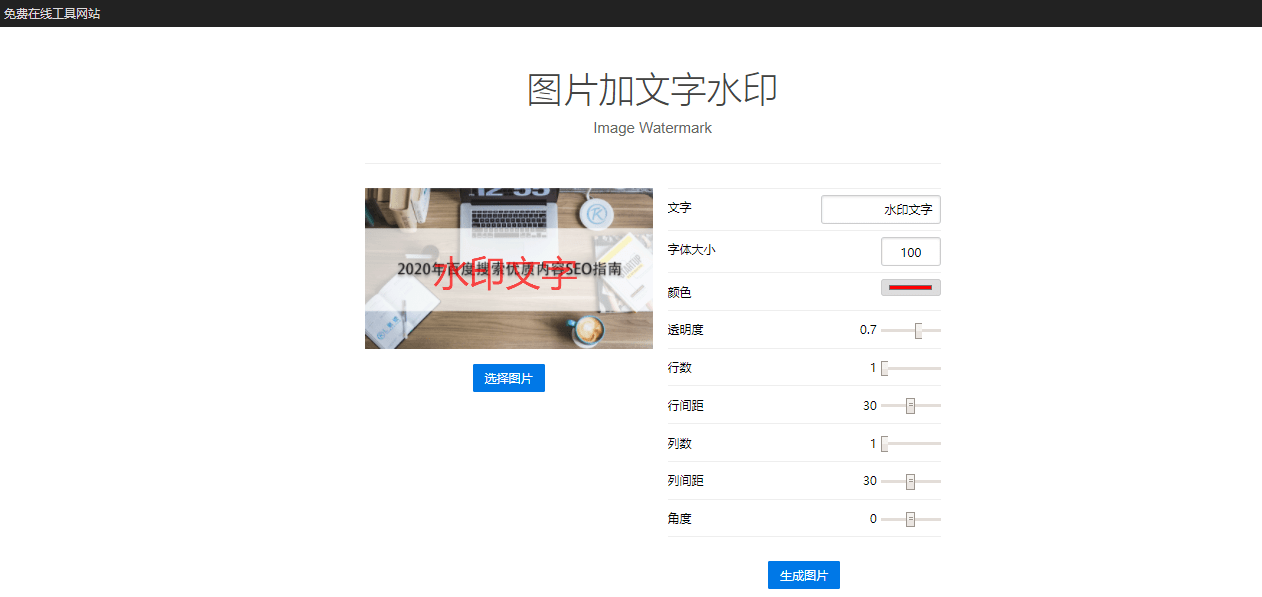The image size is (1262, 597).
Task: Click the 字体大小 label
Action: [x=692, y=250]
